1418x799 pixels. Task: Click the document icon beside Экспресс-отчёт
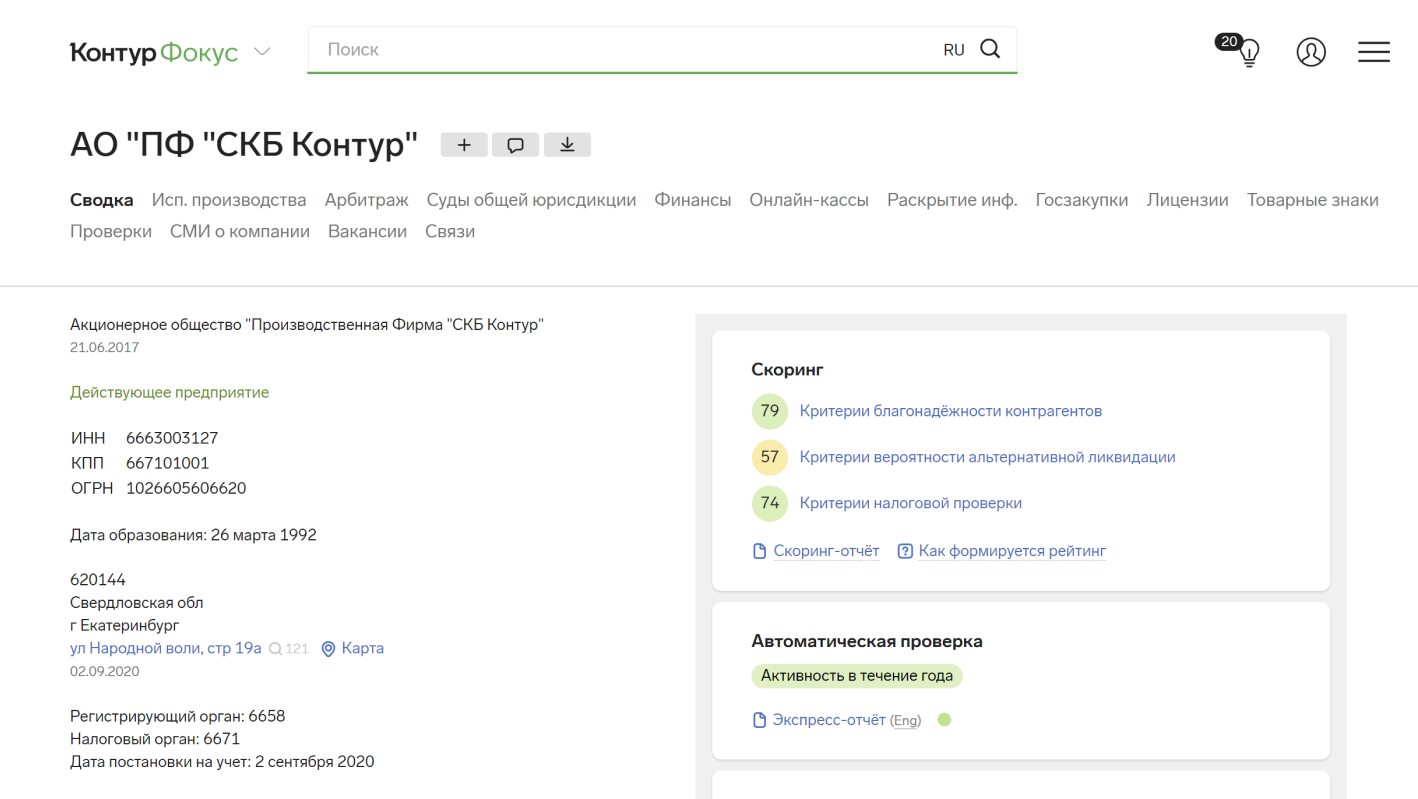[x=759, y=720]
